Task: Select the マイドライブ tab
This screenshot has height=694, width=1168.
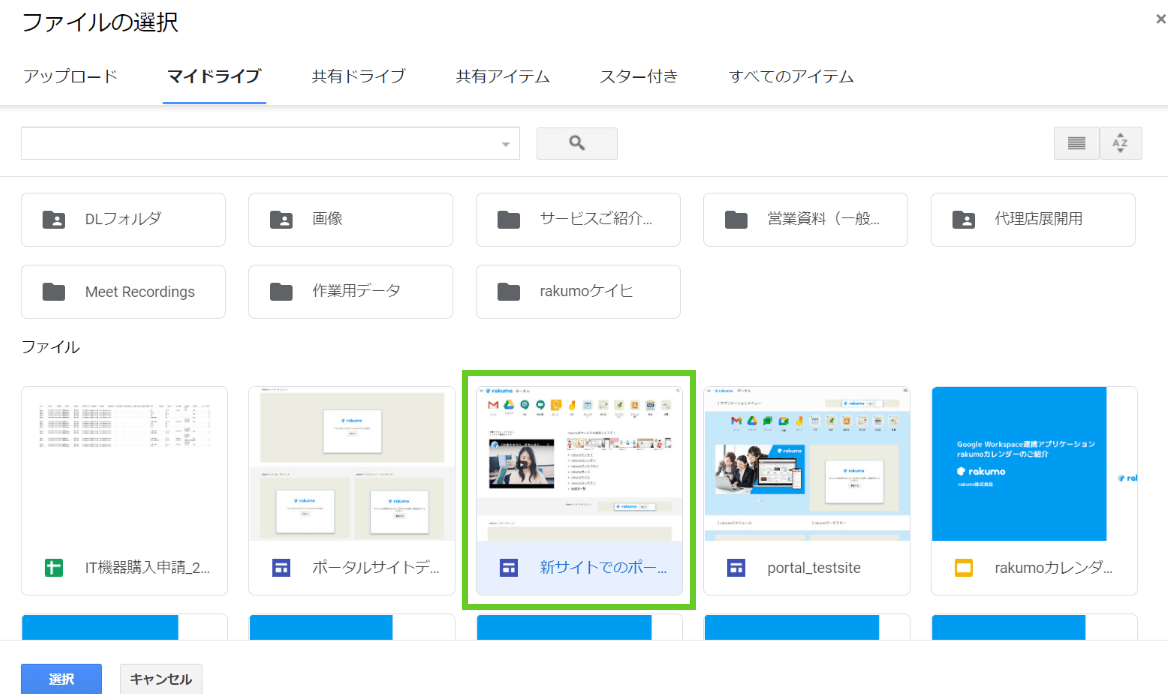Action: (214, 77)
